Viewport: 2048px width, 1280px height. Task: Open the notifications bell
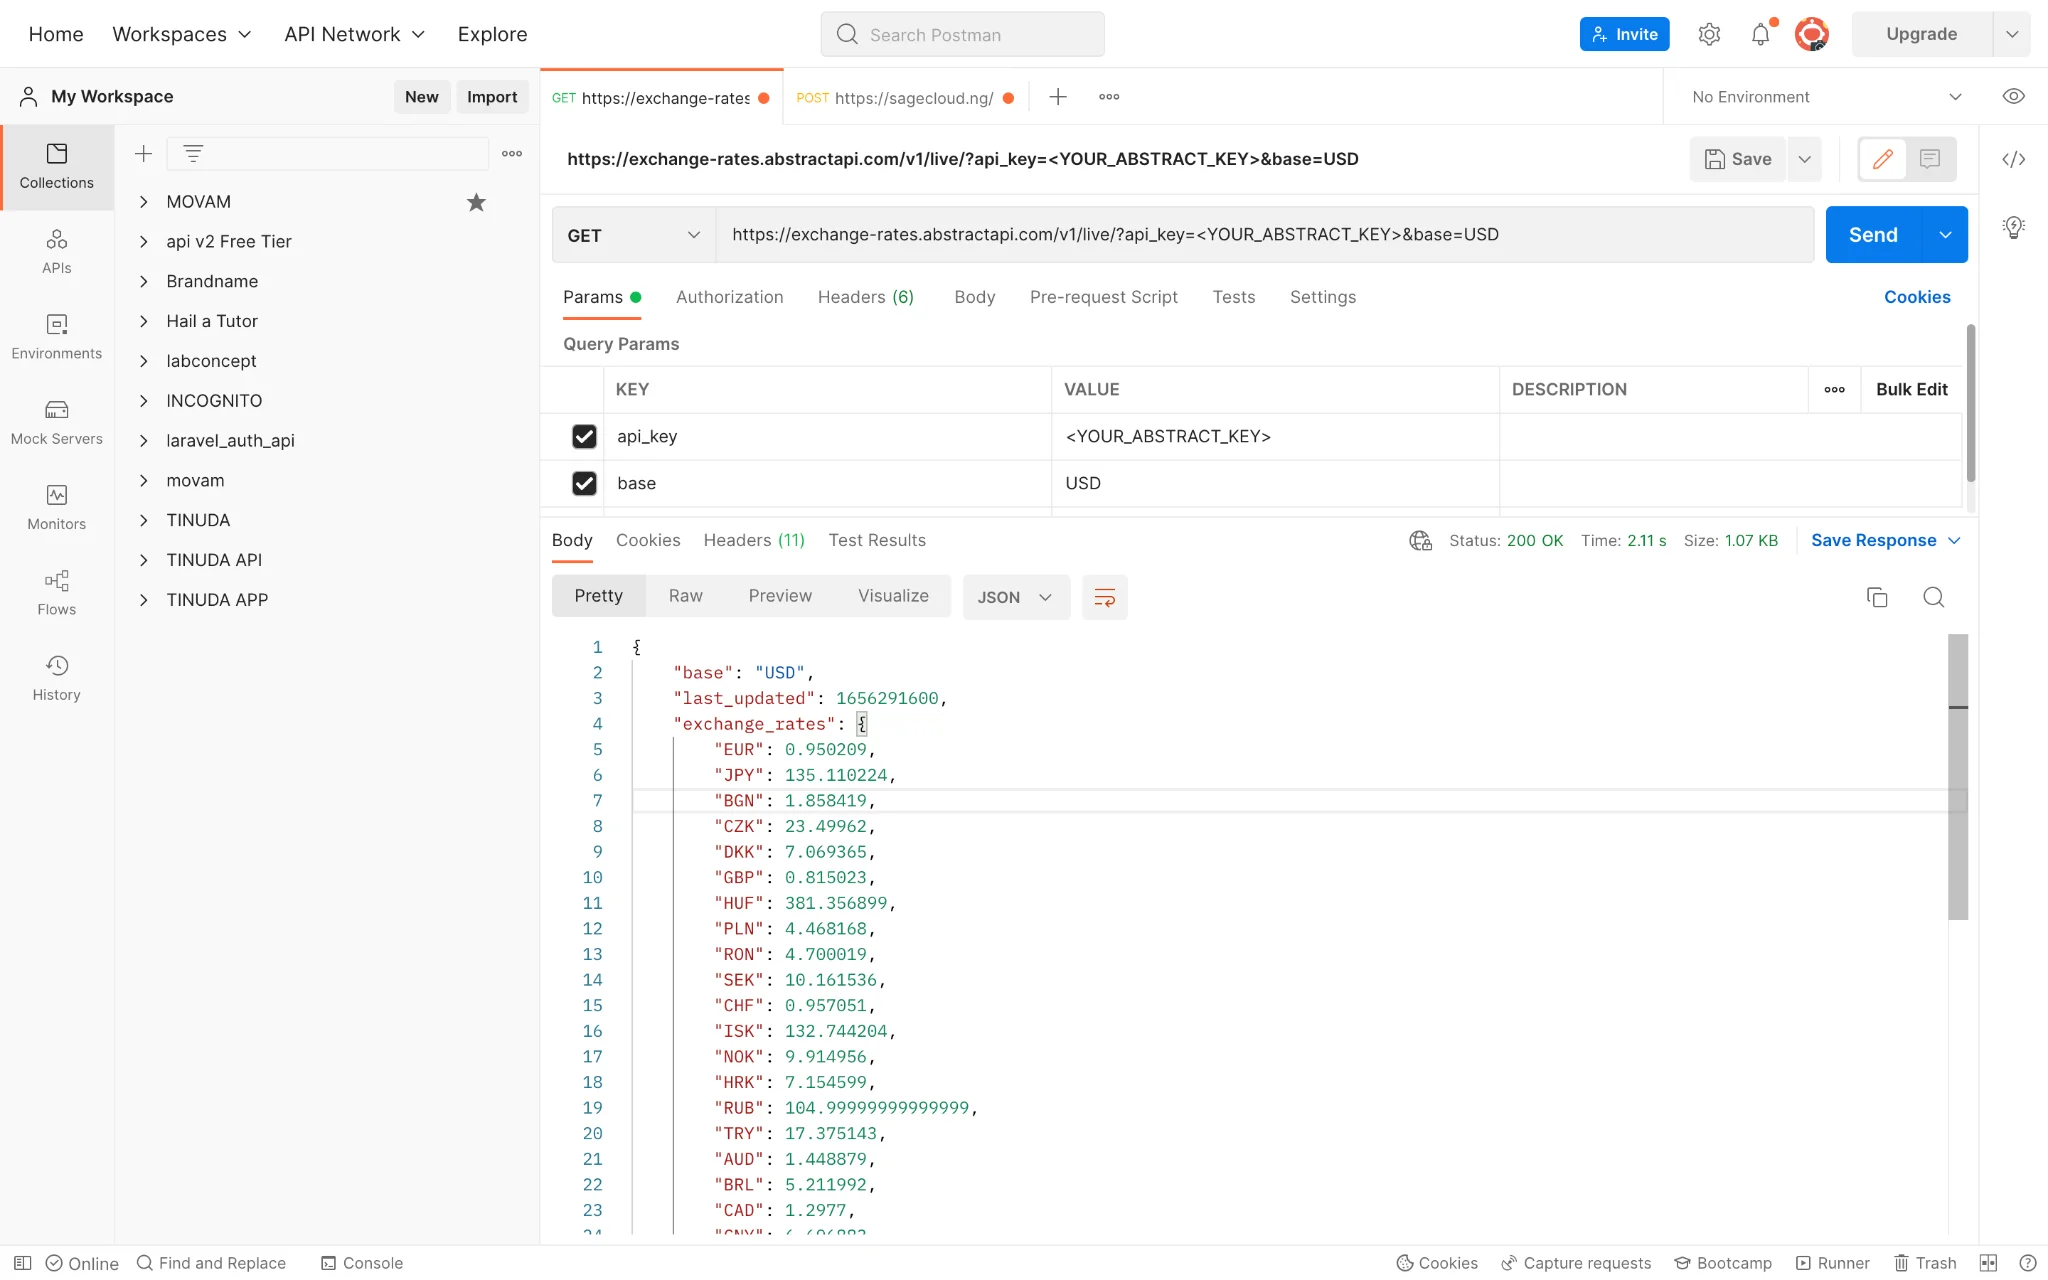pyautogui.click(x=1760, y=34)
